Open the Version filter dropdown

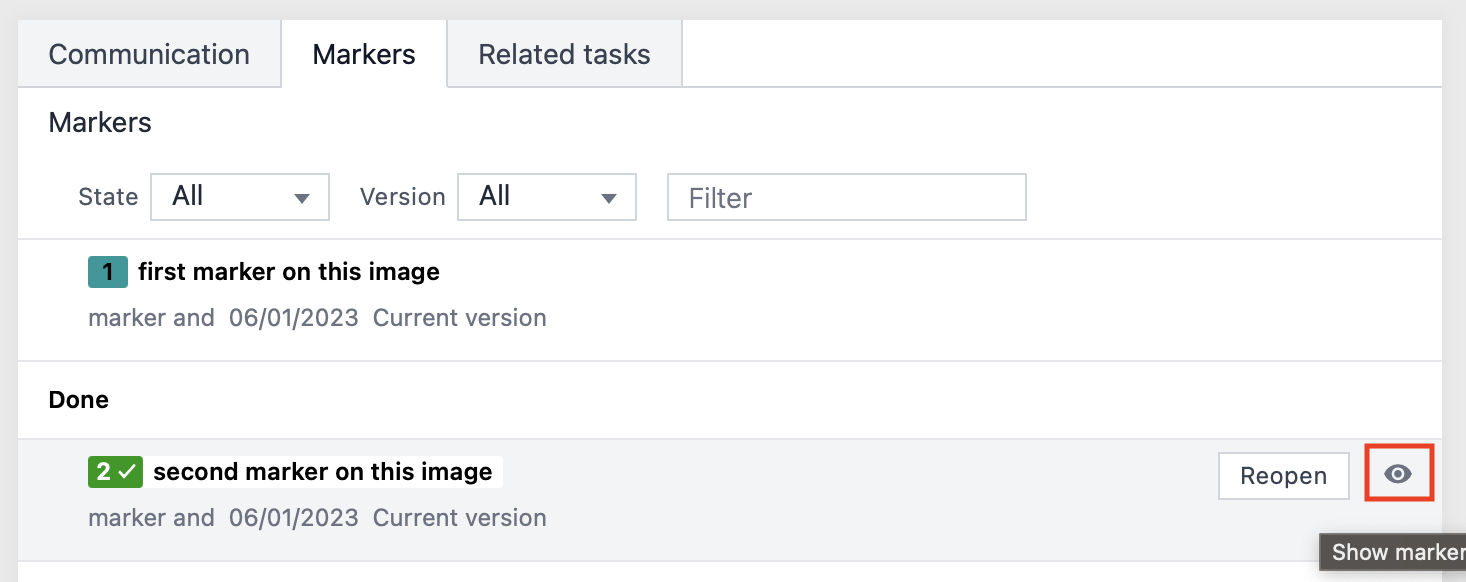coord(547,197)
